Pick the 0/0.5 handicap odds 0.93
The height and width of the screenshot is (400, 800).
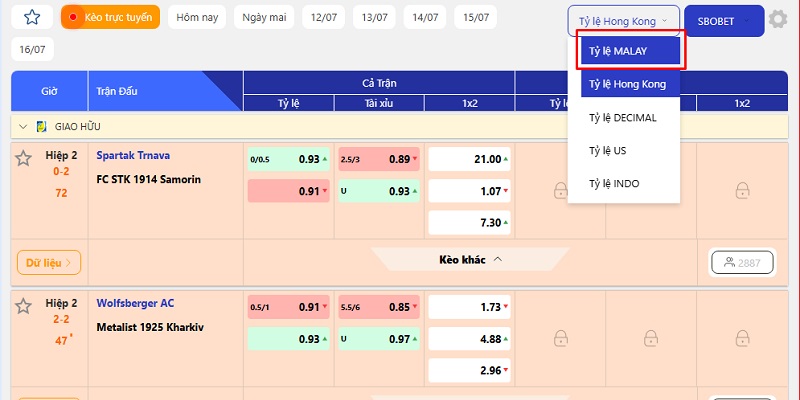[x=289, y=159]
